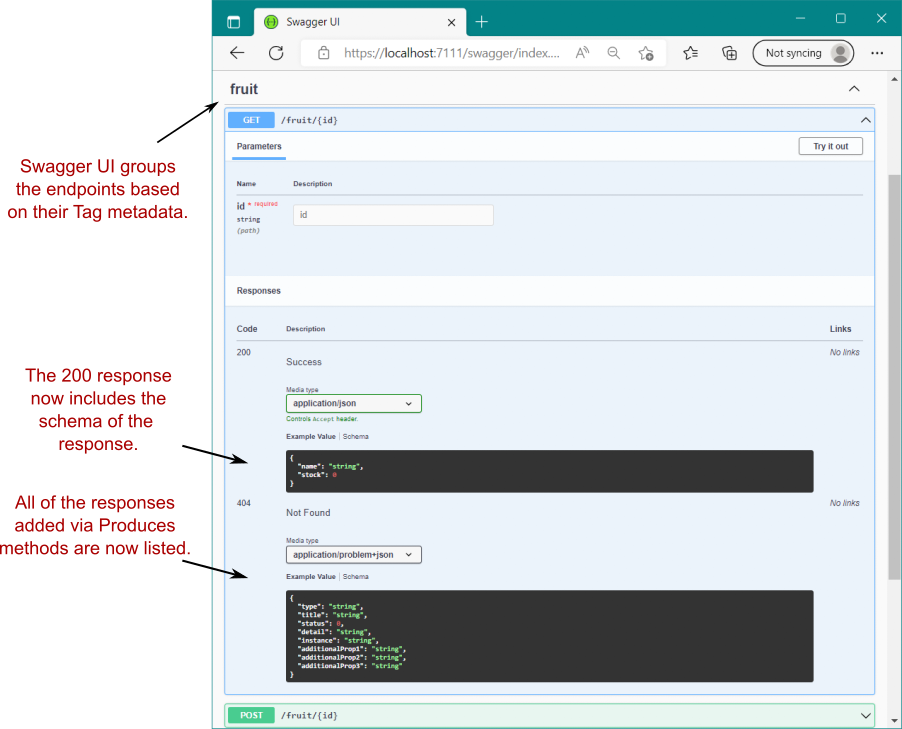Image resolution: width=902 pixels, height=729 pixels.
Task: Click the address bar URL
Action: pyautogui.click(x=452, y=53)
